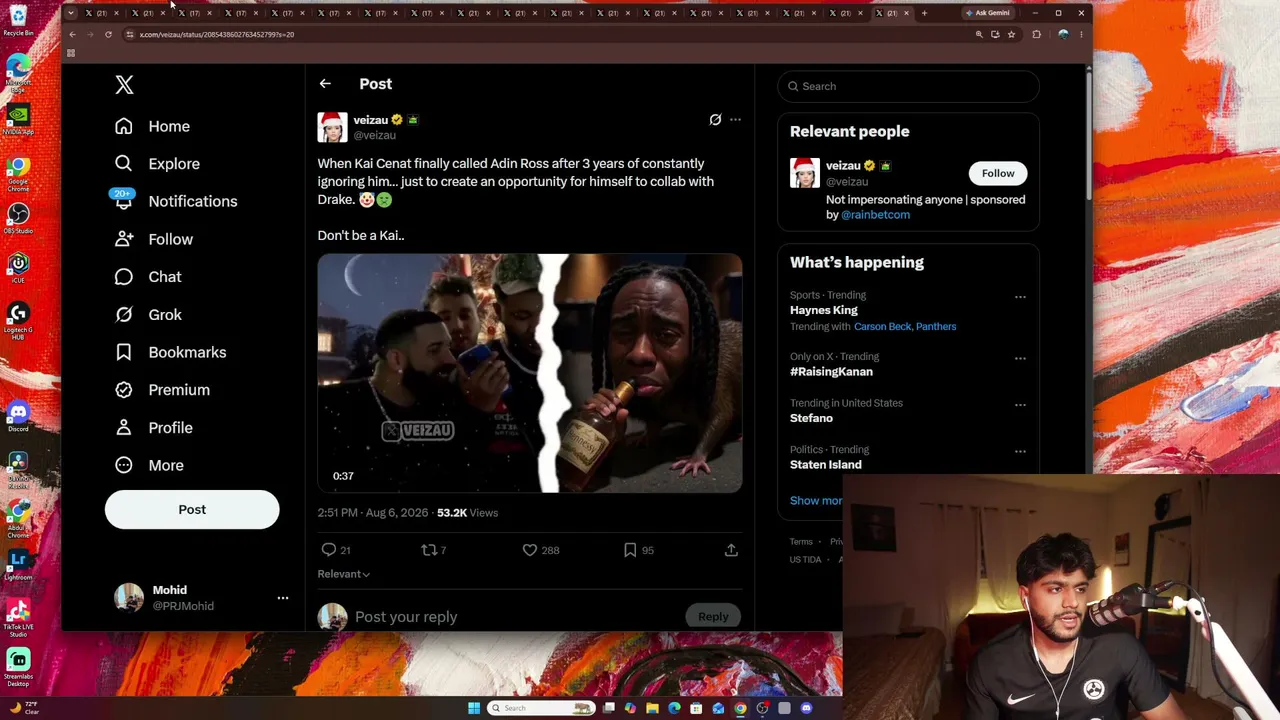Click the Windows taskbar Search box
The image size is (1280, 720).
[x=541, y=708]
